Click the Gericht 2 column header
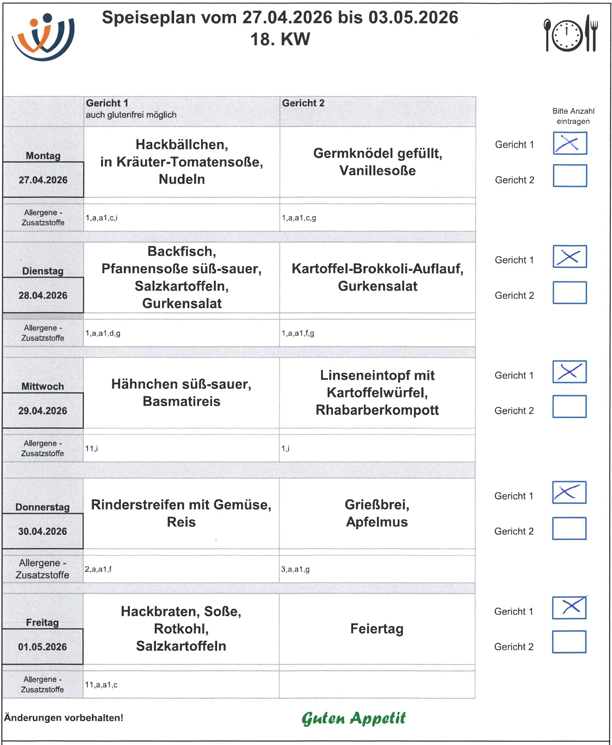The width and height of the screenshot is (612, 745). point(303,103)
